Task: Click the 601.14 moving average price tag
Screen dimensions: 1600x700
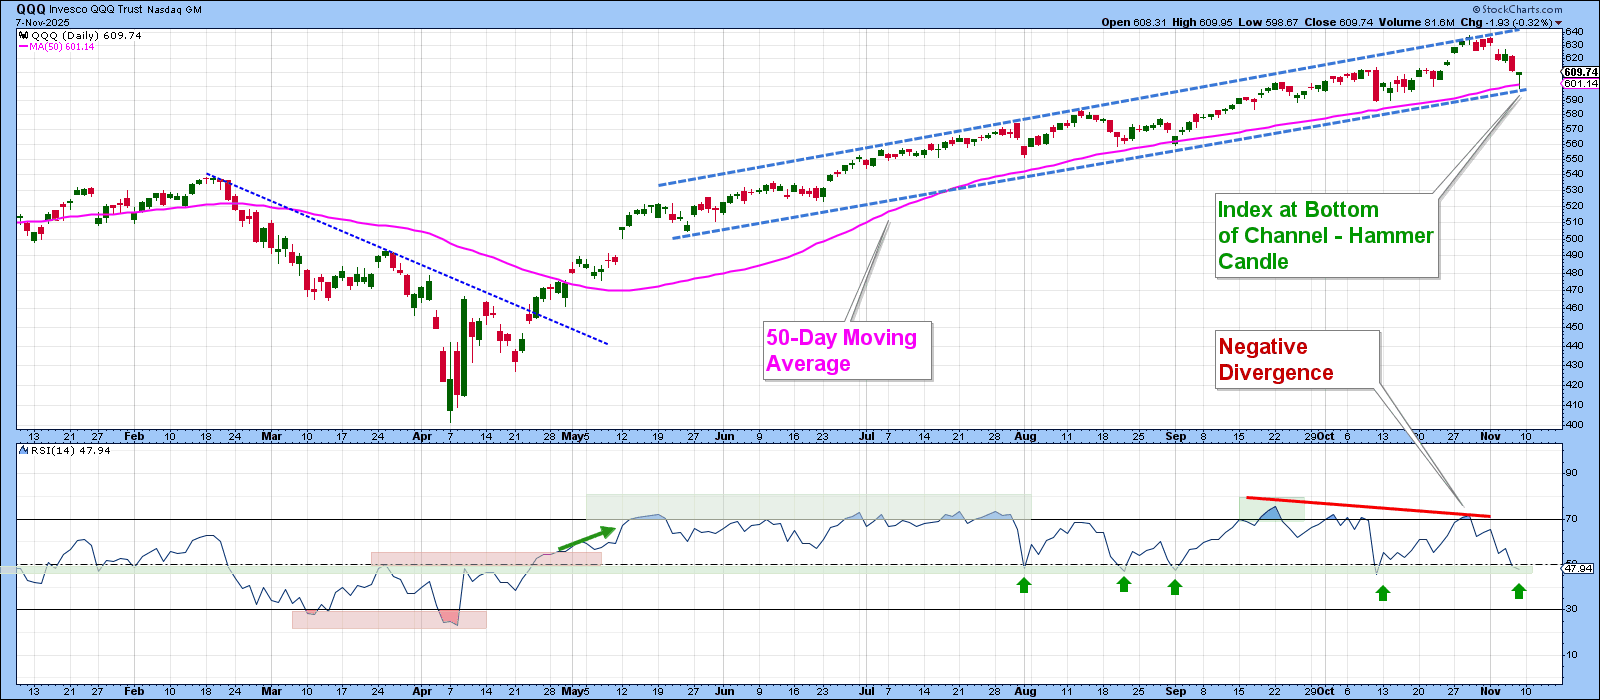Action: click(x=1580, y=84)
